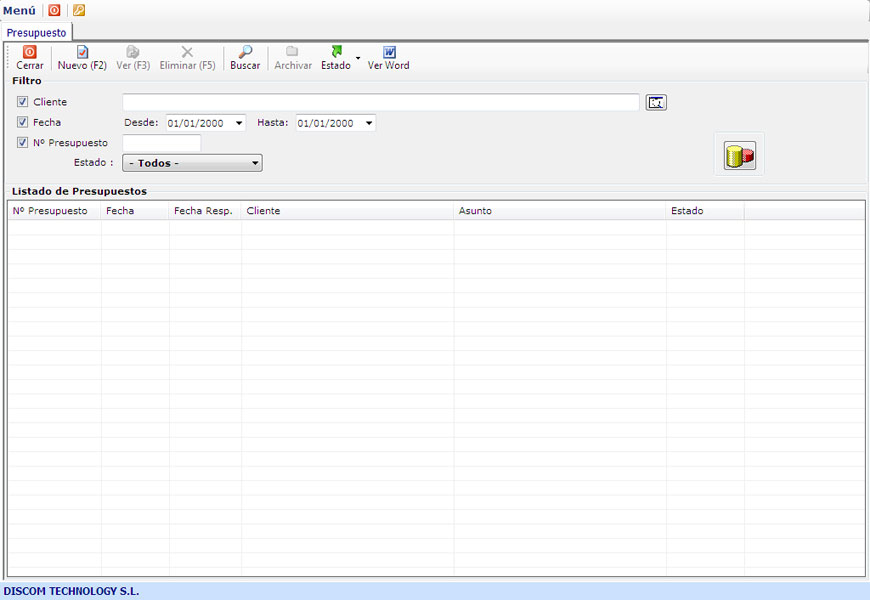
Task: Click the Nº Presupuesto text input field
Action: [x=161, y=143]
